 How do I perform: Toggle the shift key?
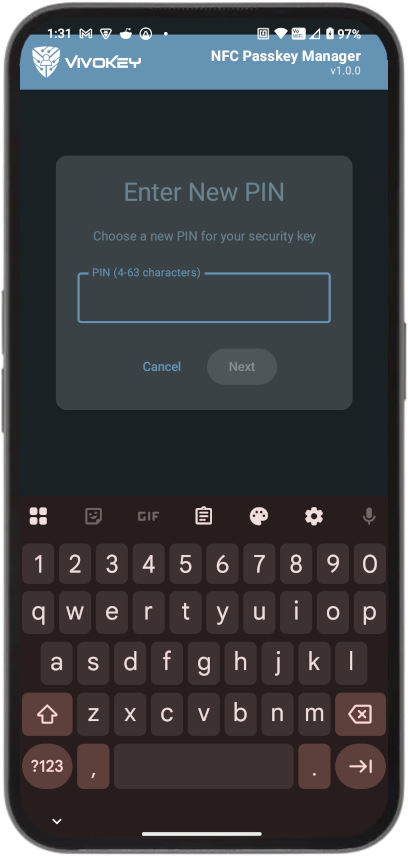coord(47,714)
